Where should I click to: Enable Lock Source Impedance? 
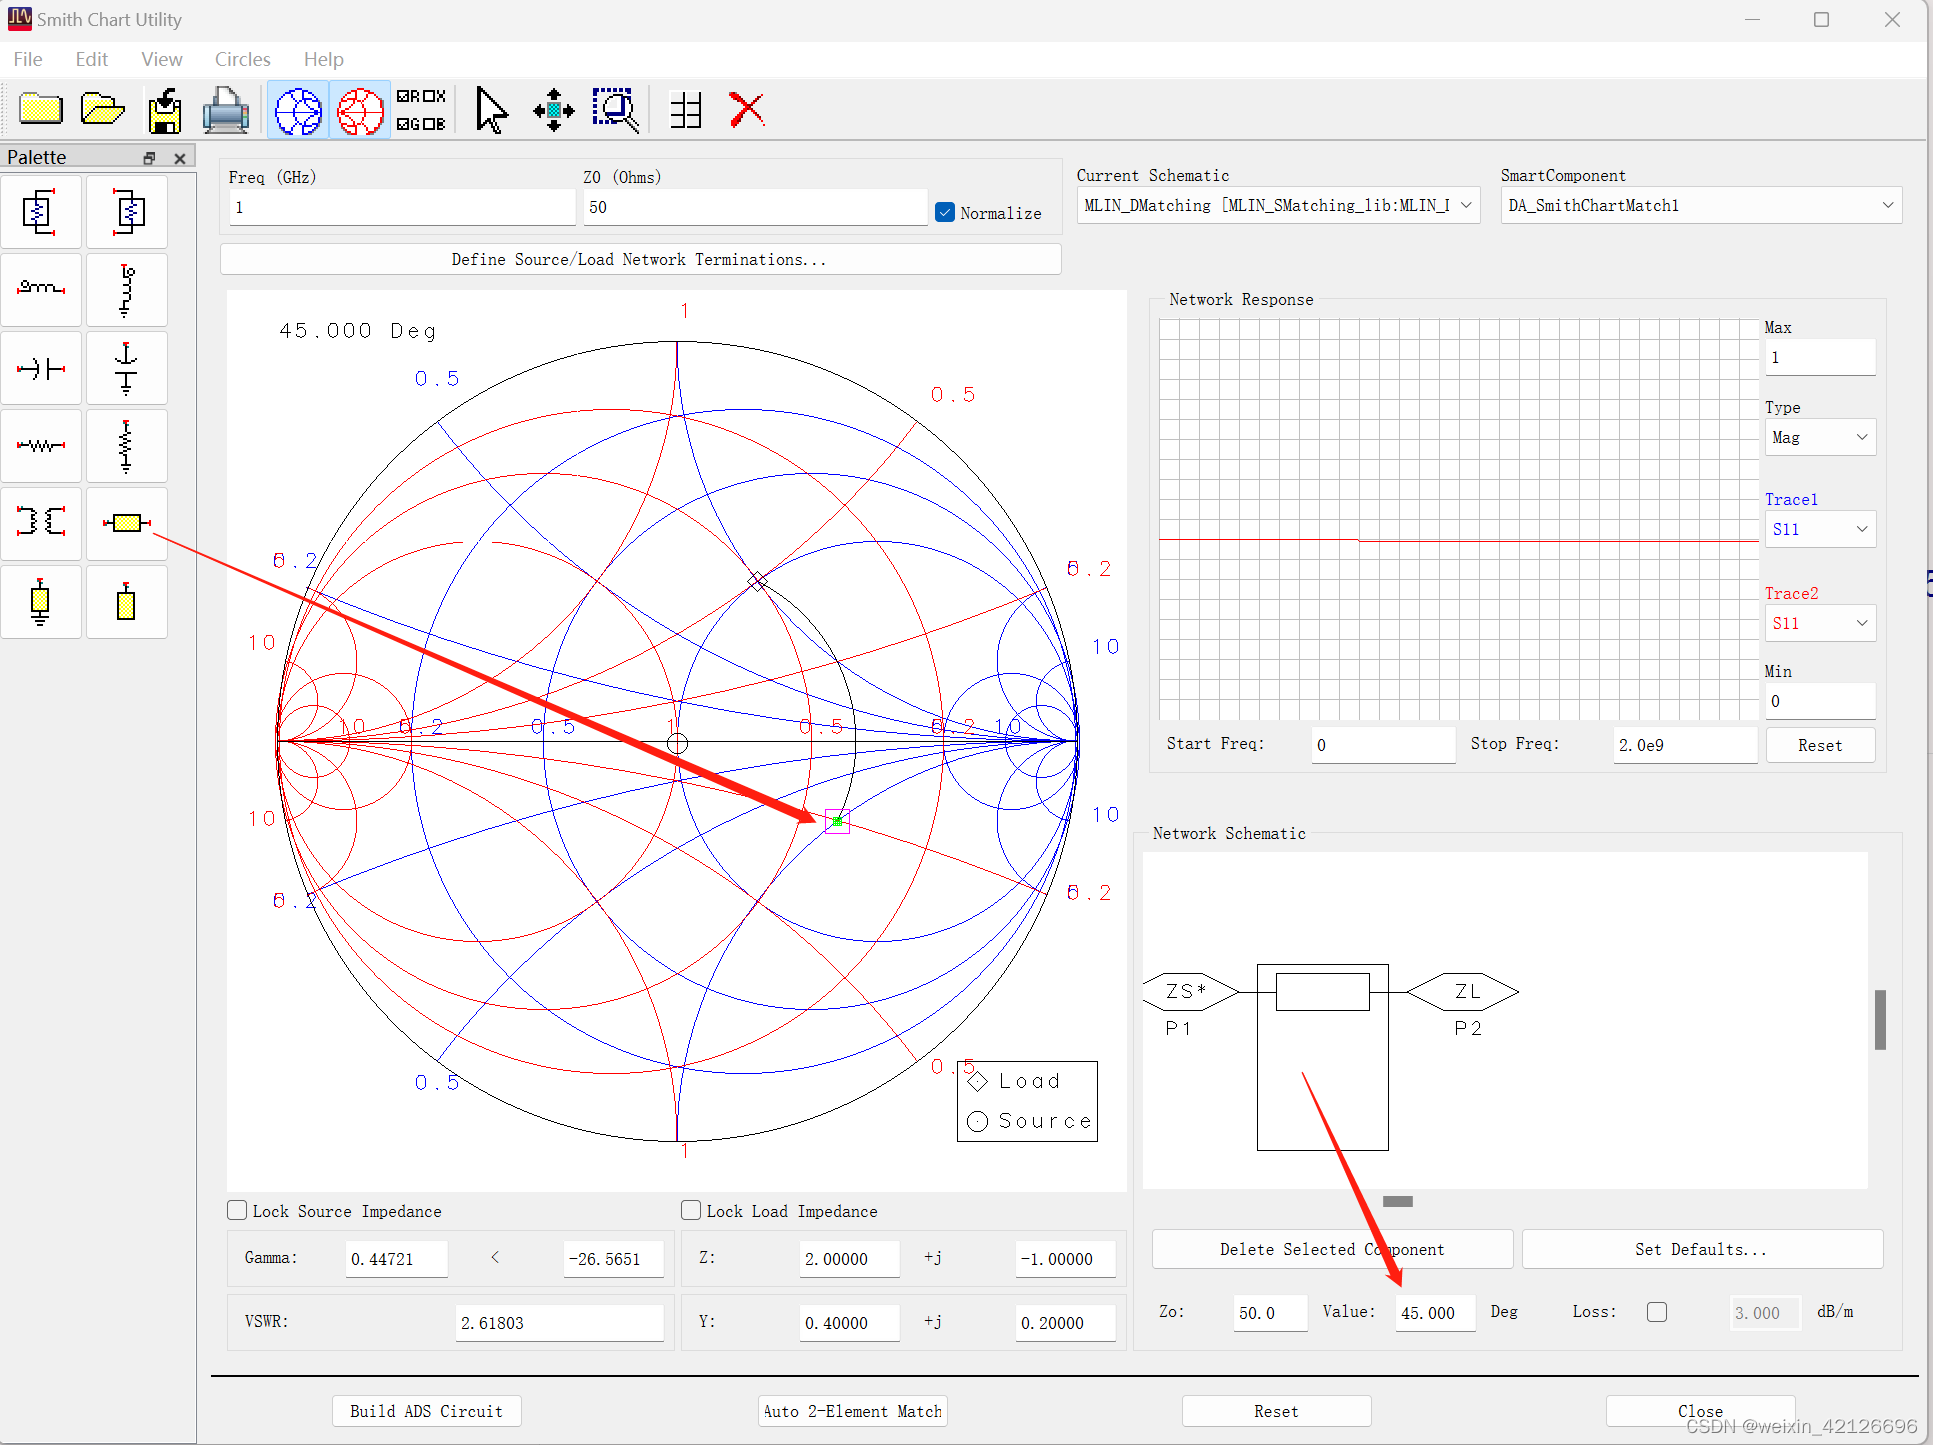(x=237, y=1211)
